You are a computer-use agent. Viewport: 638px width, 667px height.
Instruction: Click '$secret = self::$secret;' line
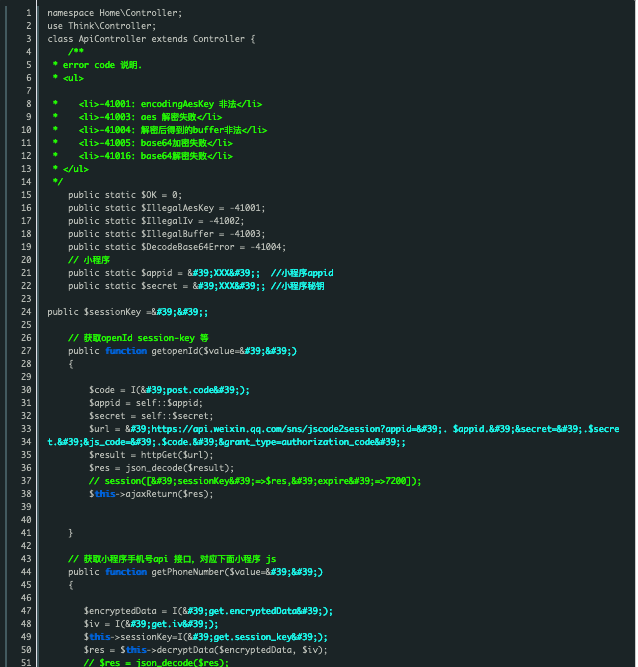pyautogui.click(x=151, y=416)
